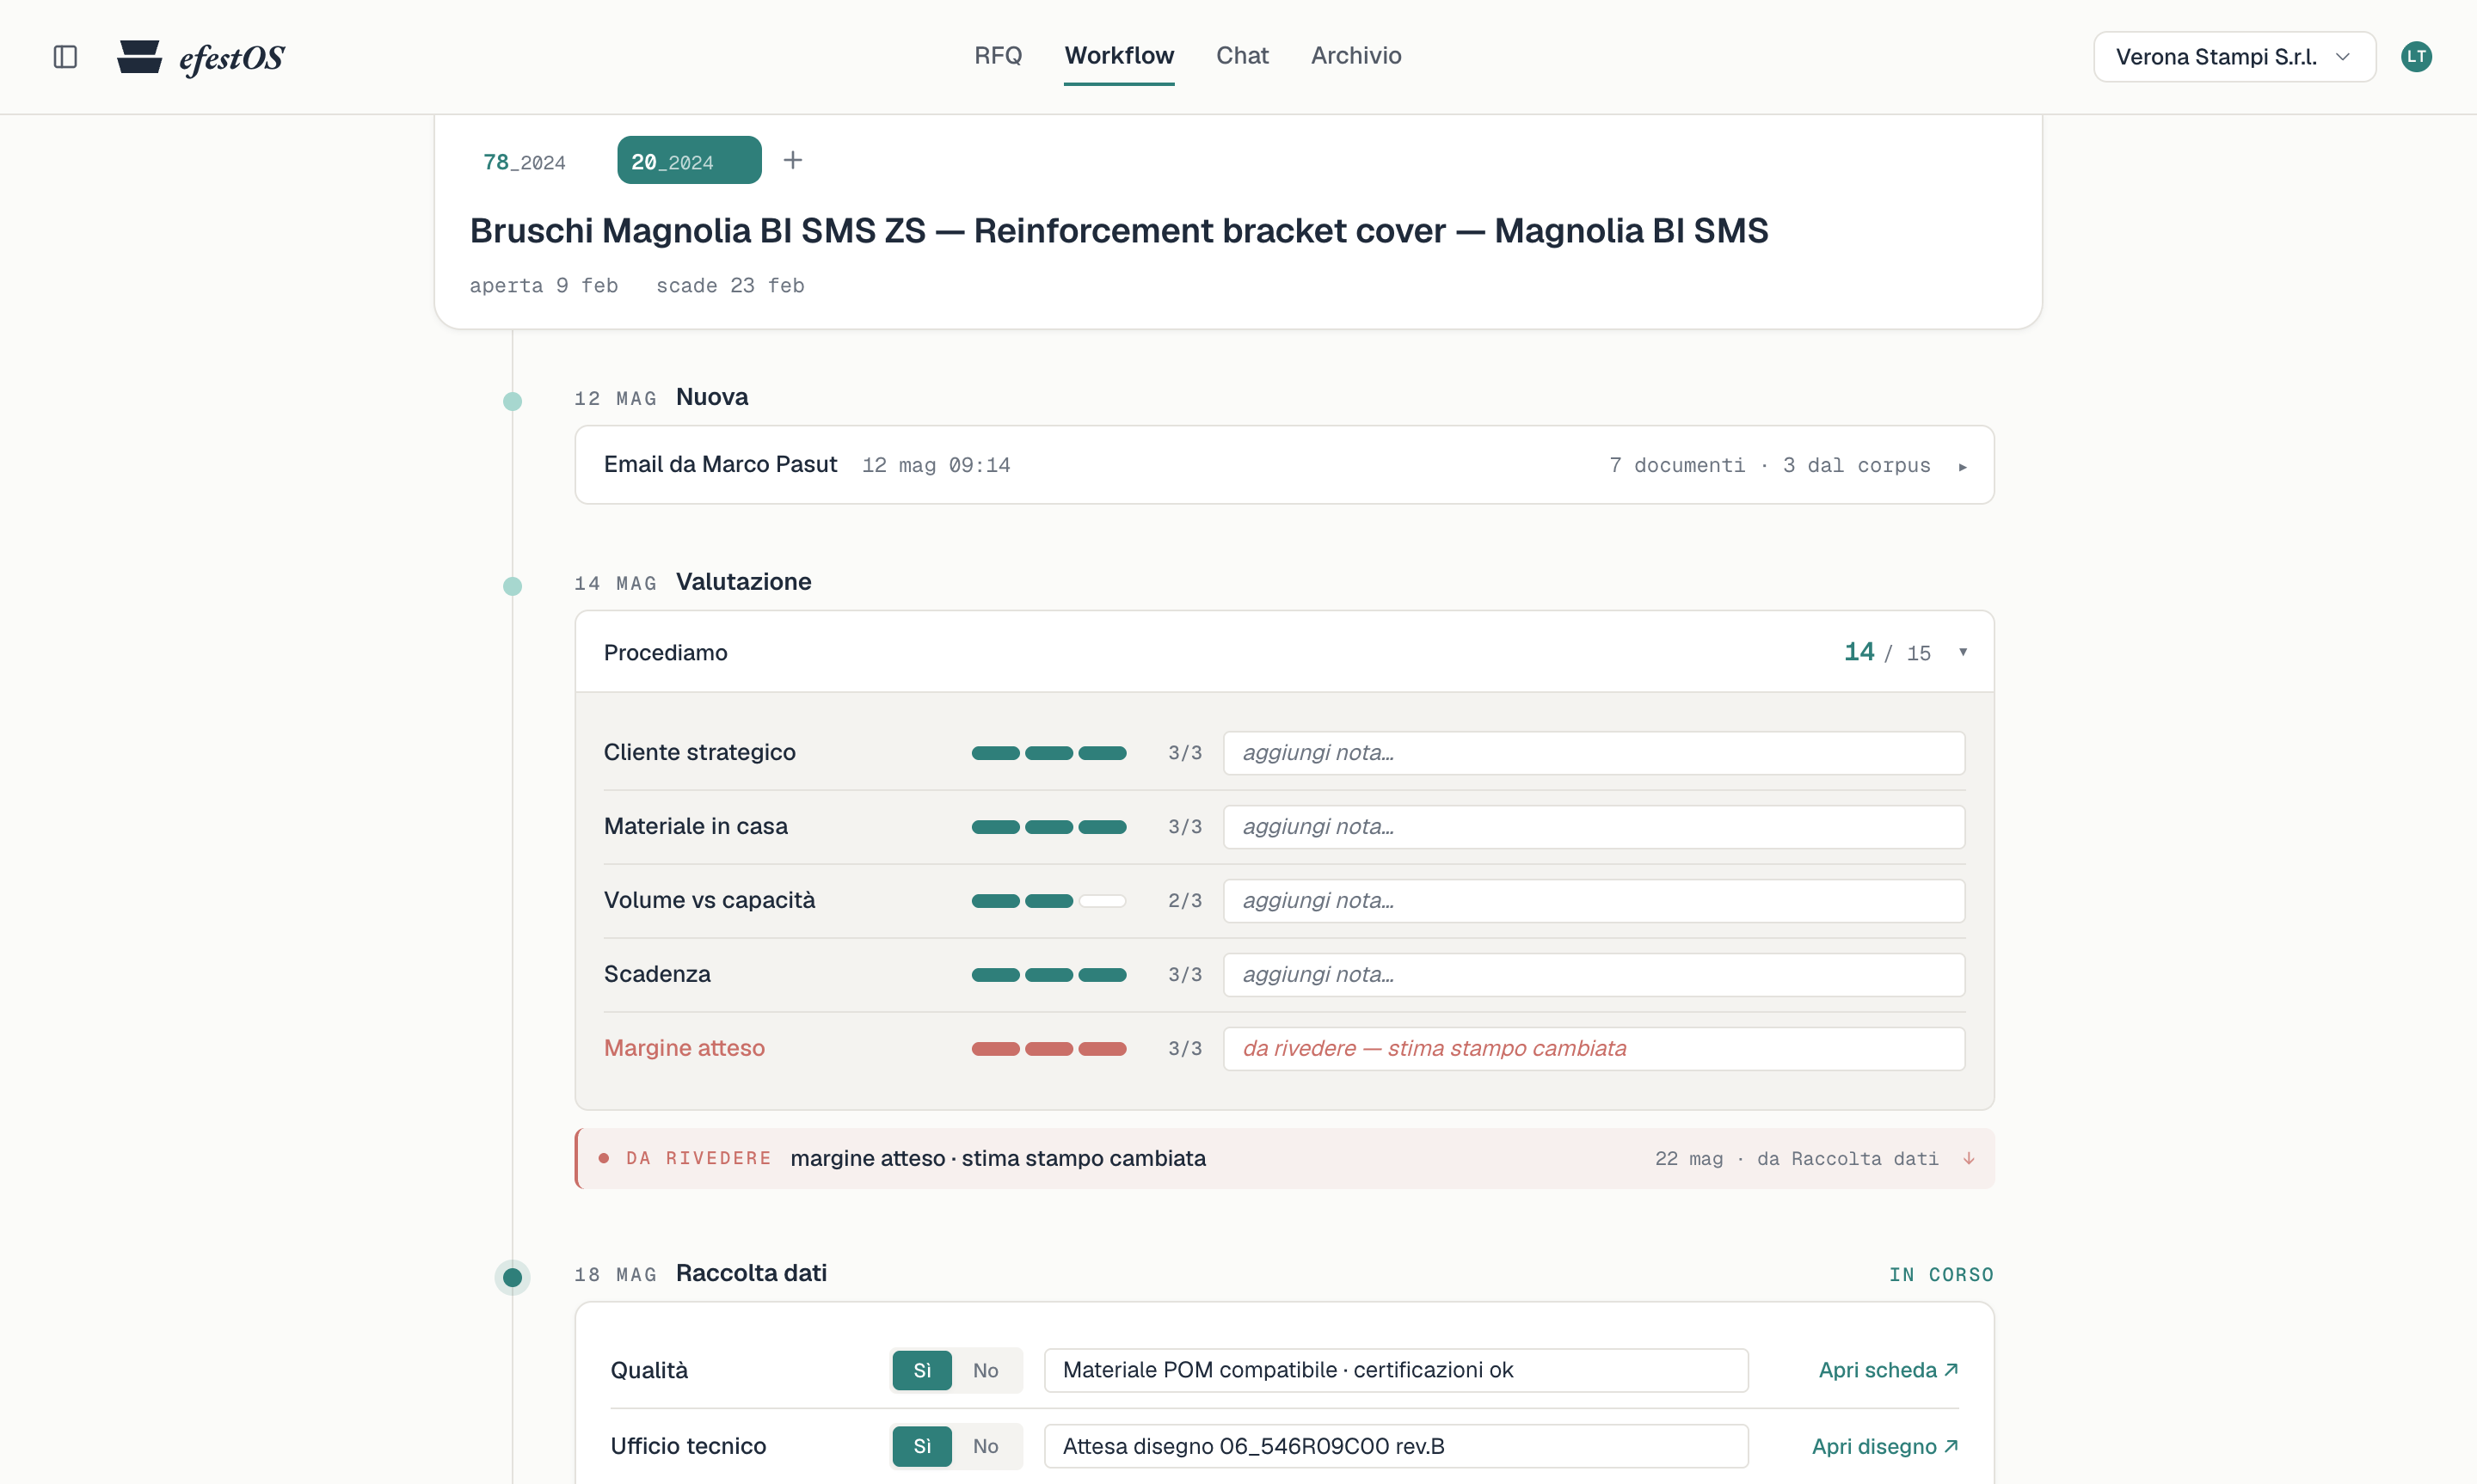Click the 'aperta 9 feb' date
Screen dimensions: 2477x1484
point(543,286)
